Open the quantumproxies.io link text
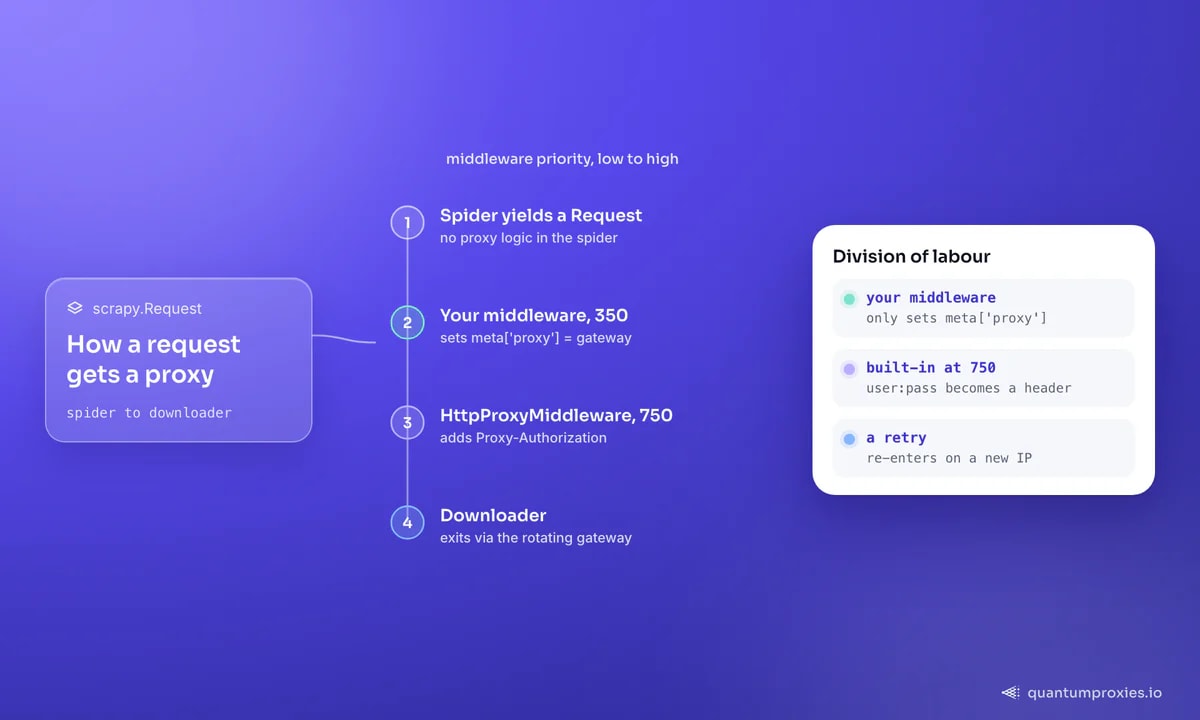This screenshot has height=720, width=1200. click(1094, 692)
